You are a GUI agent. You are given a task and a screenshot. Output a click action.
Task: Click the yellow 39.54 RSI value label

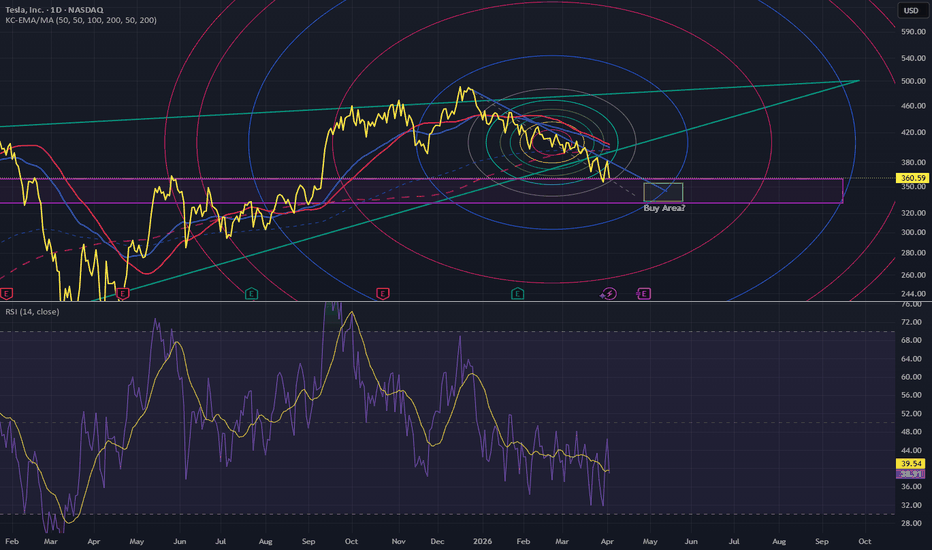click(911, 464)
